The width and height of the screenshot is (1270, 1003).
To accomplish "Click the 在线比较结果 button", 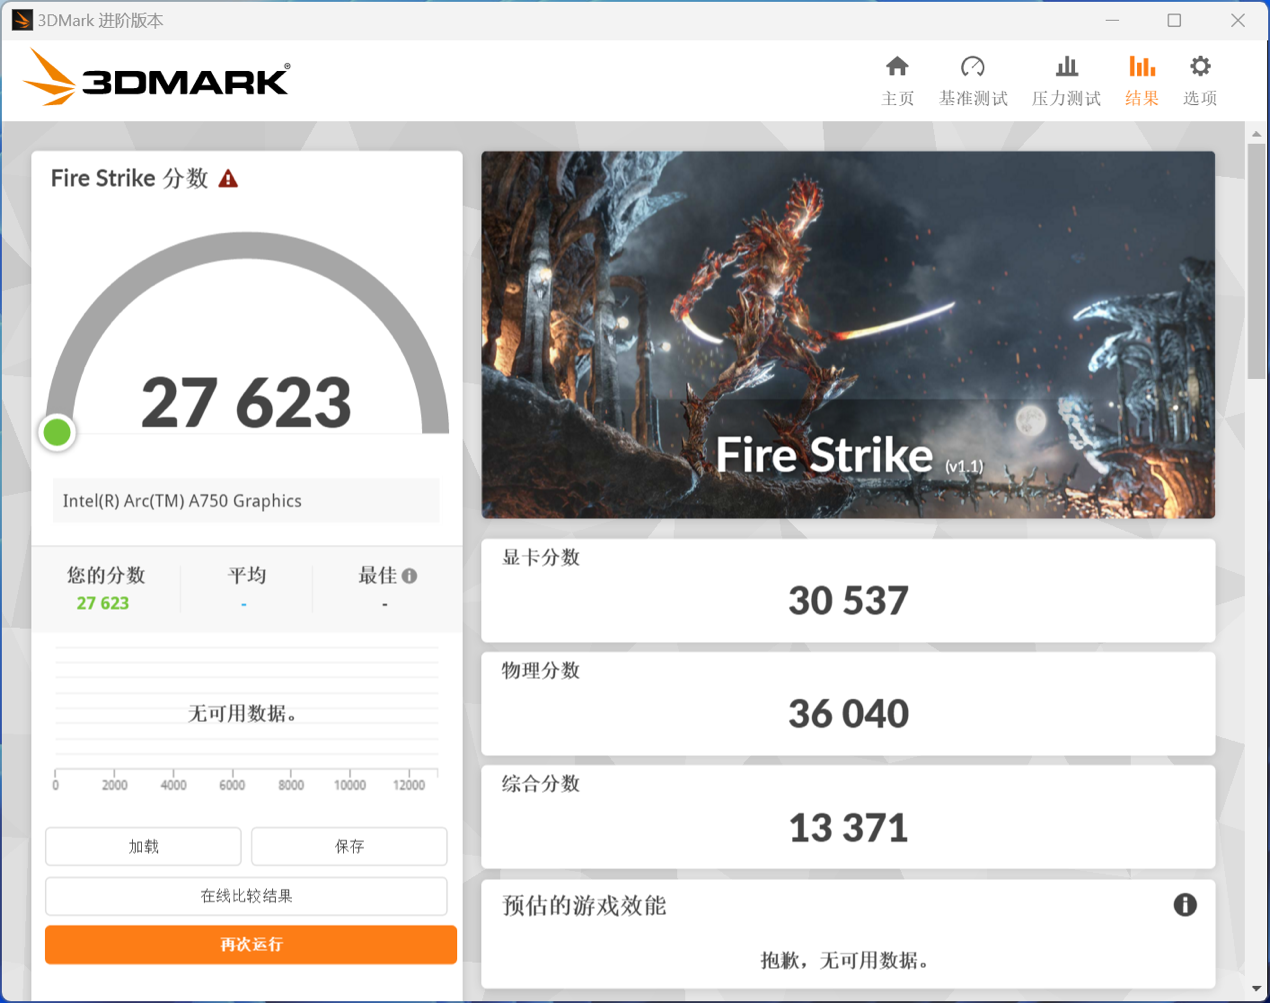I will click(246, 896).
